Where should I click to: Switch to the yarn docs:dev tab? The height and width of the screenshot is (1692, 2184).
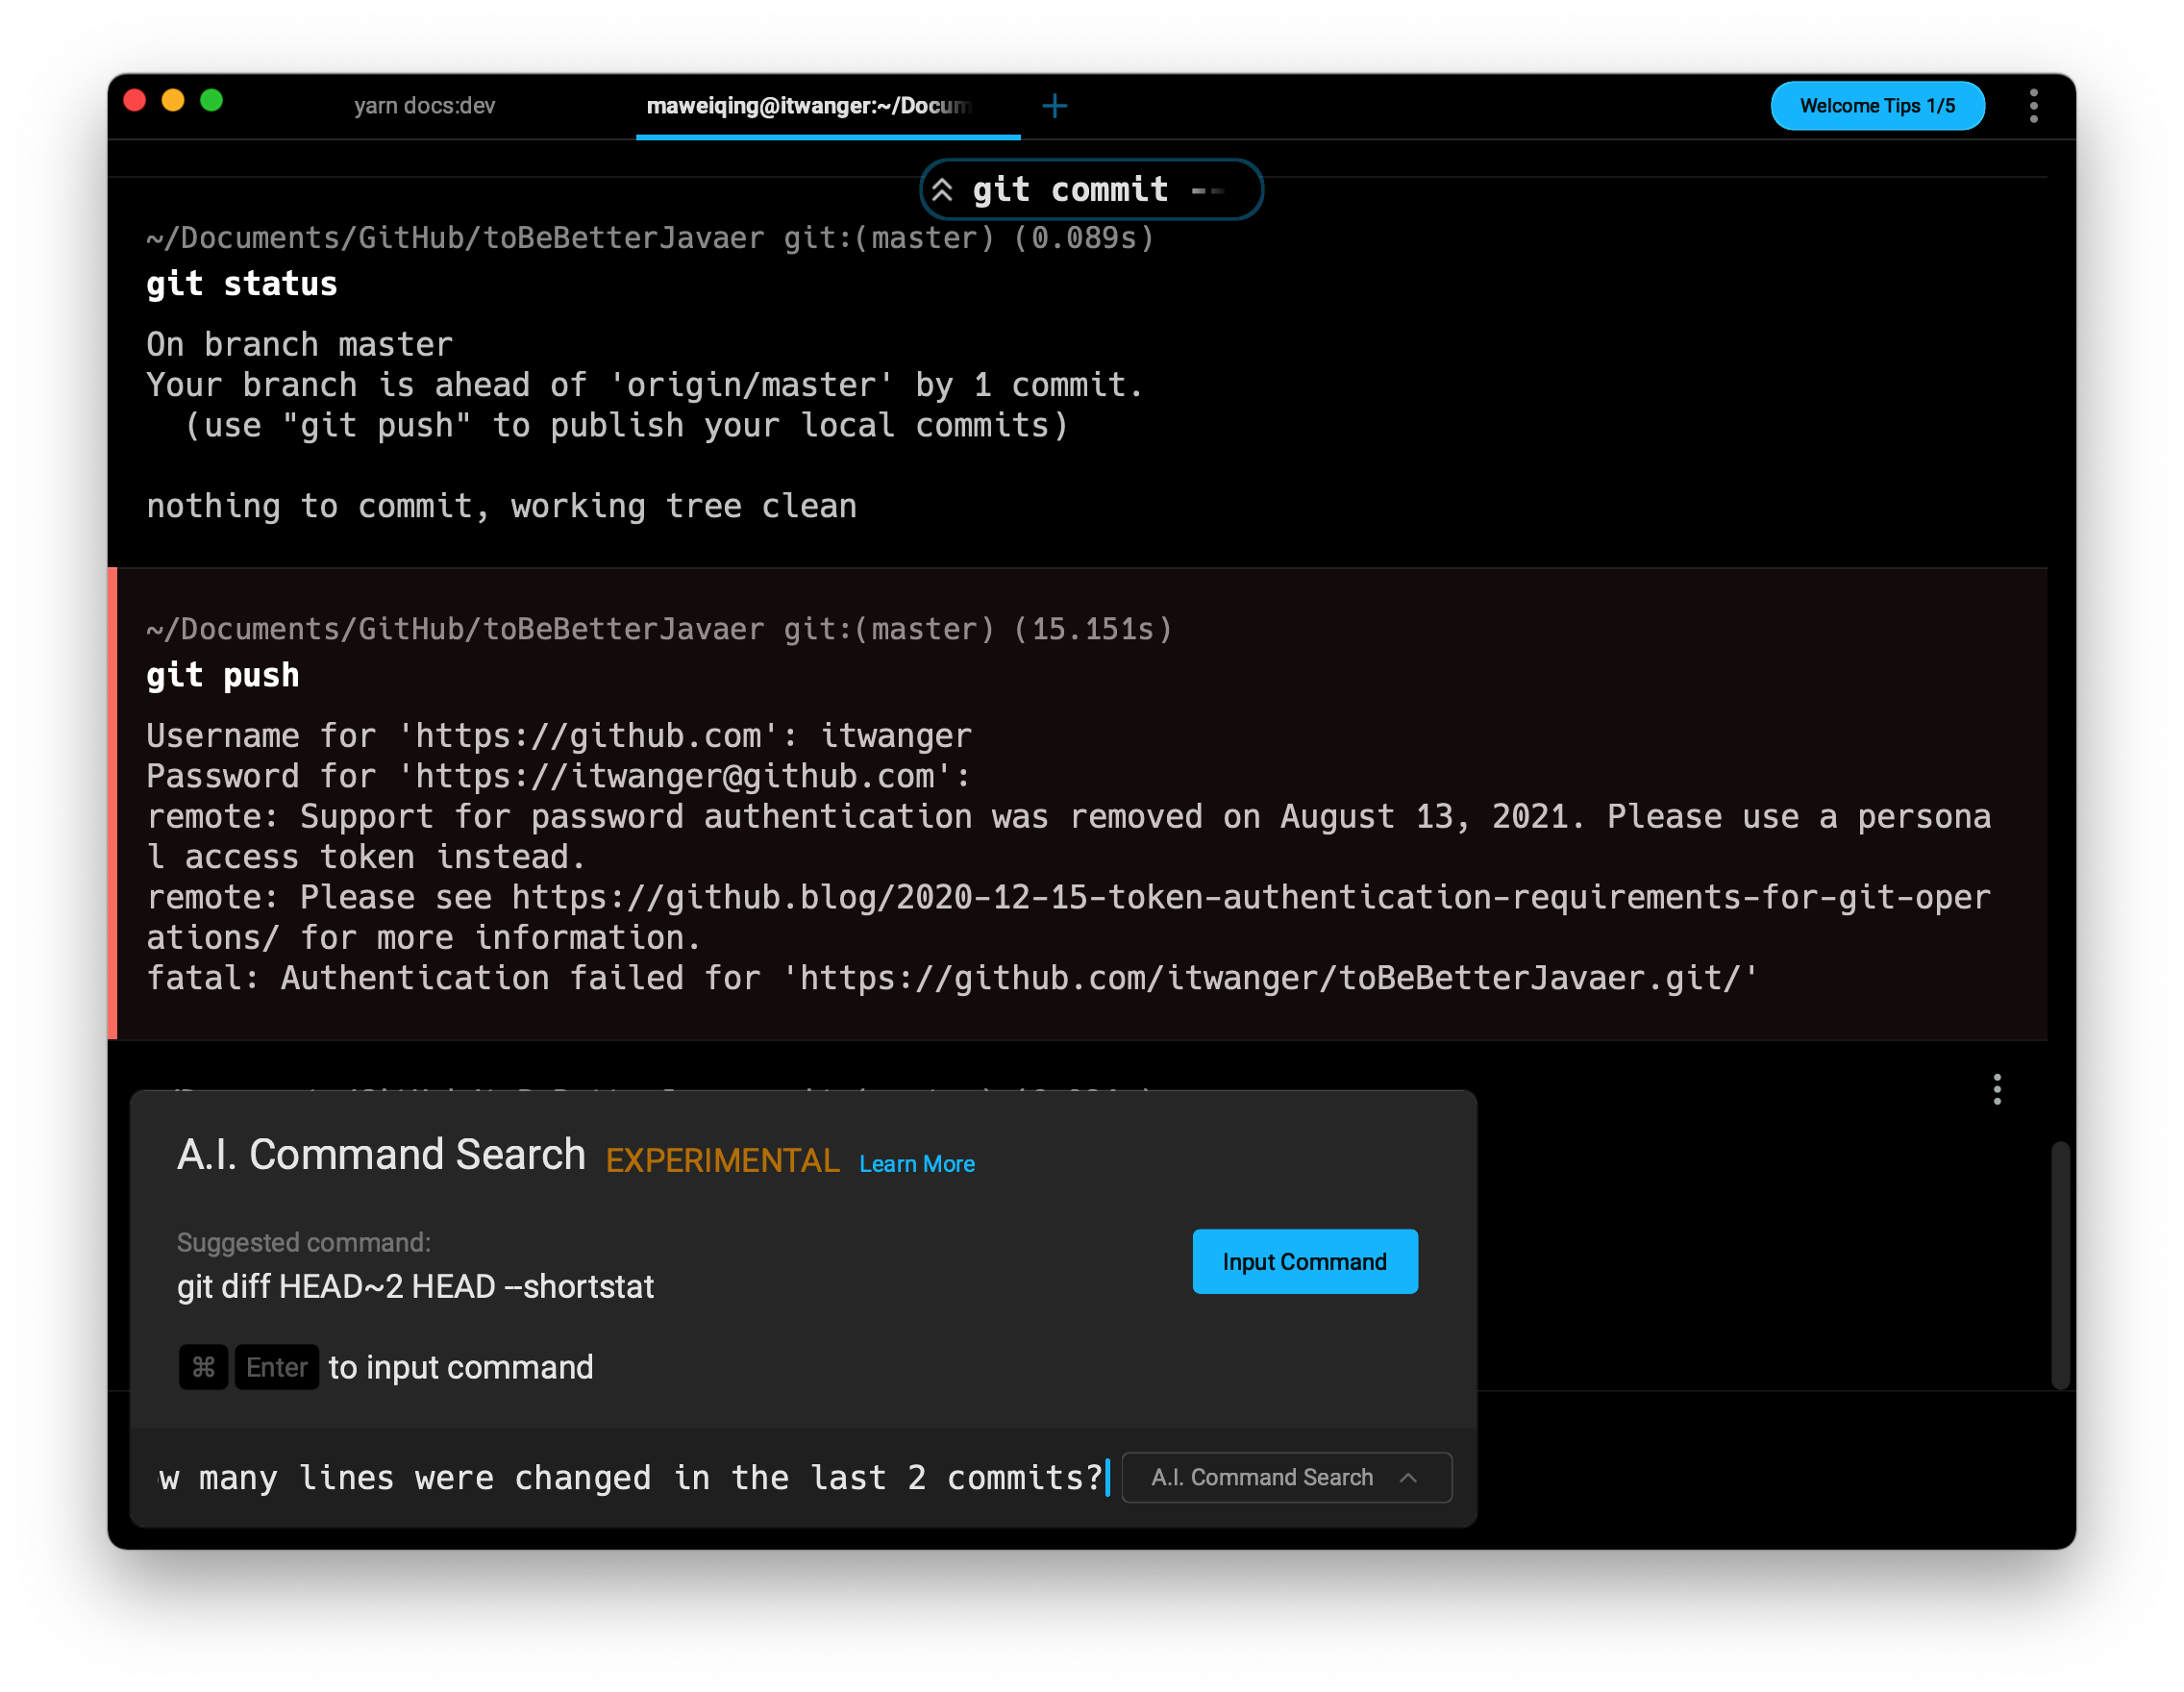(425, 105)
